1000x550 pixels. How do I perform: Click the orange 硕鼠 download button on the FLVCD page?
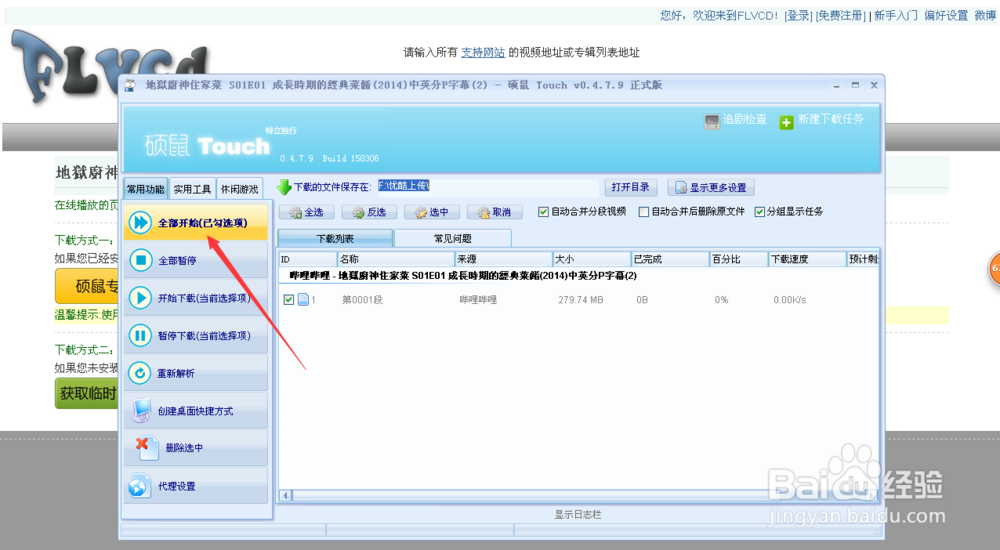87,286
